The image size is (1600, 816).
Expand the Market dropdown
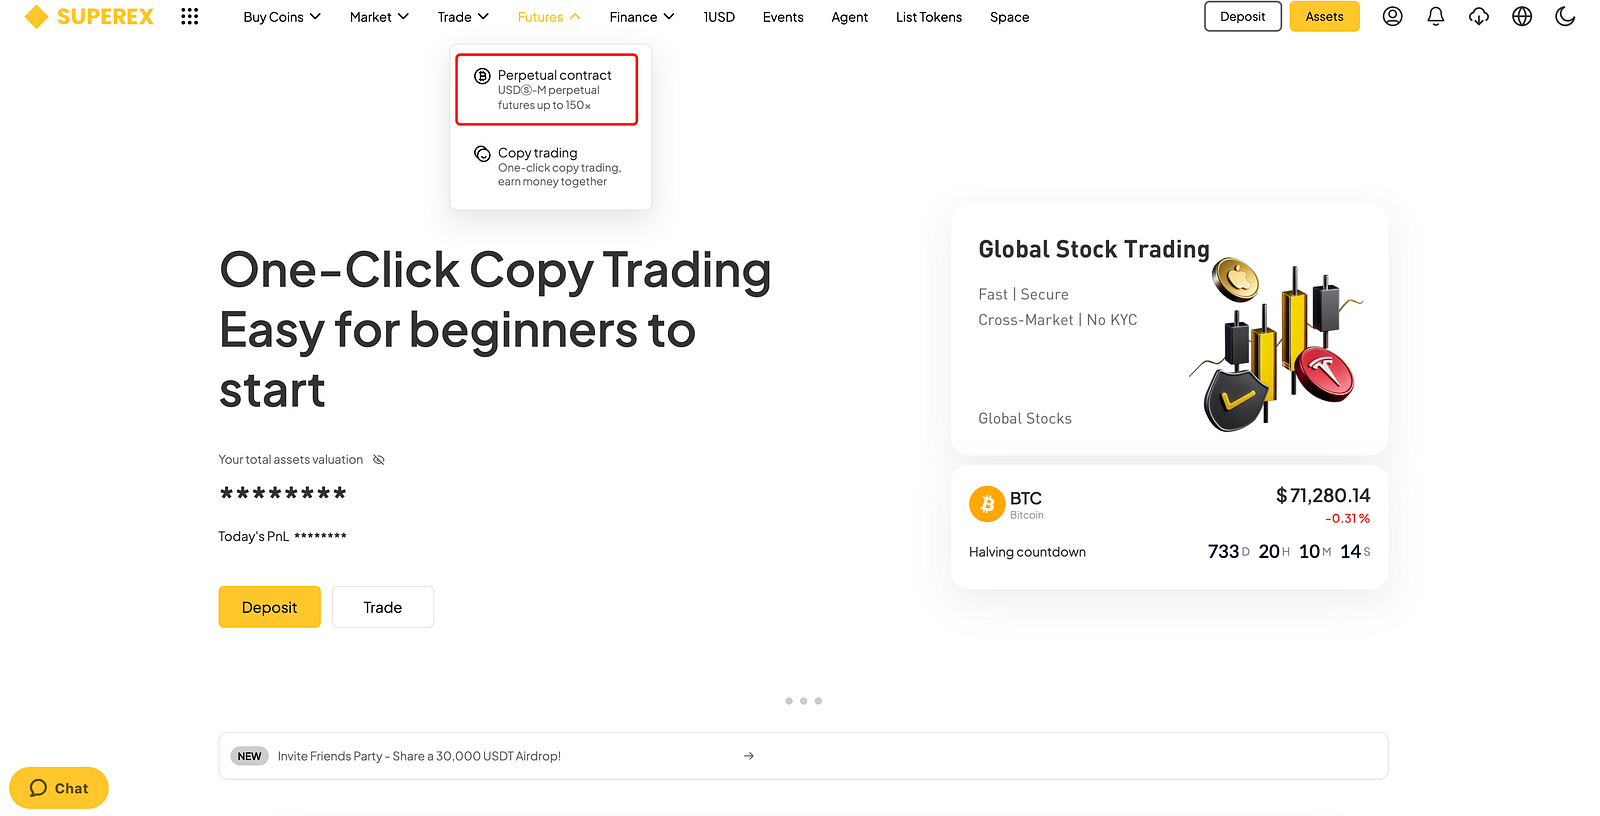pyautogui.click(x=379, y=17)
